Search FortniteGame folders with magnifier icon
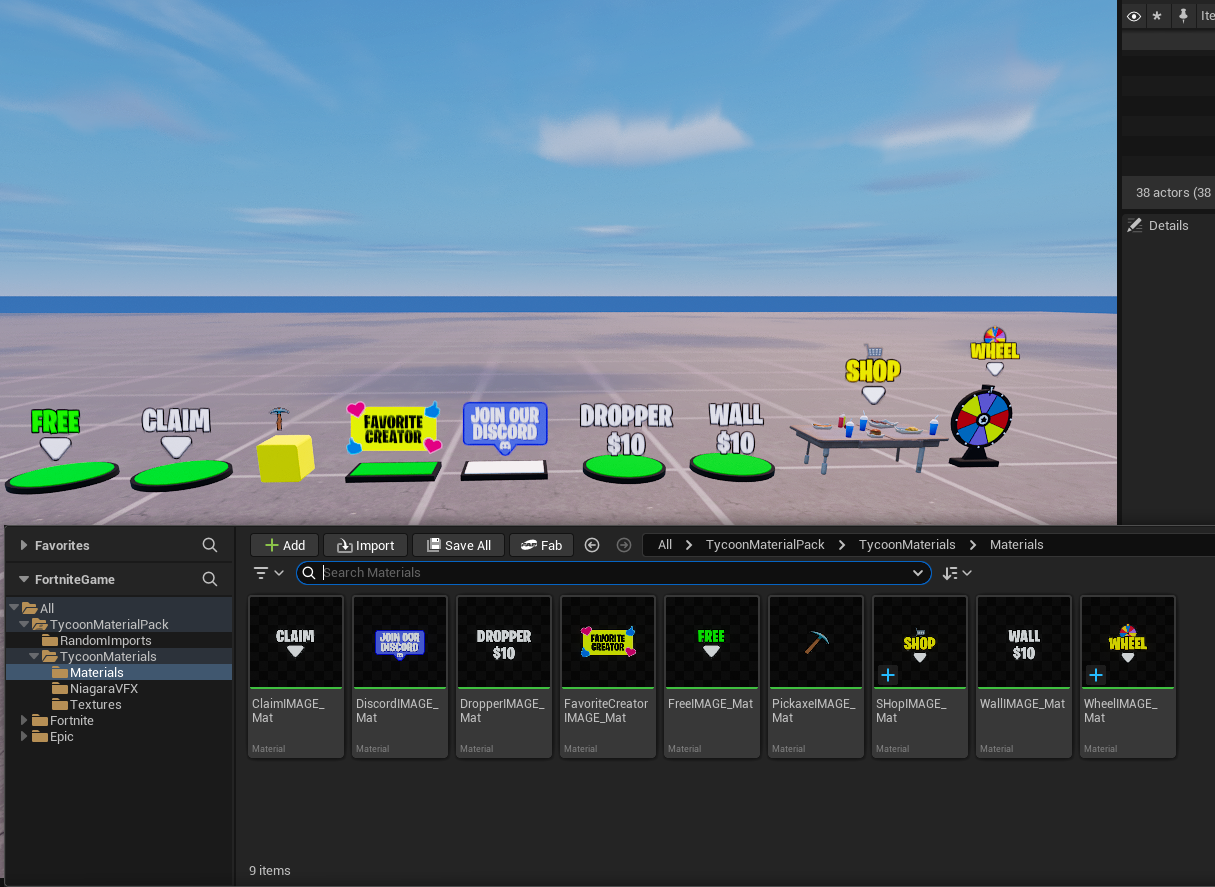Screen dimensions: 1215x887 pos(210,579)
